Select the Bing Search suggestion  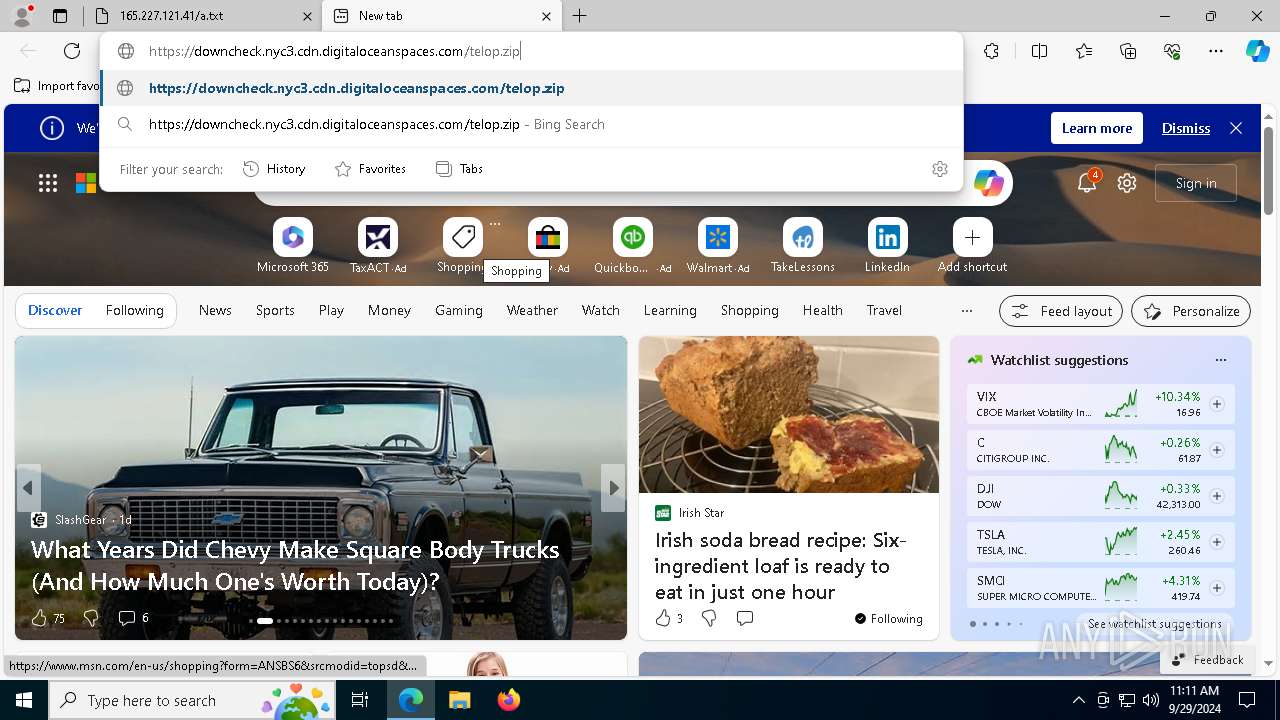coord(531,124)
